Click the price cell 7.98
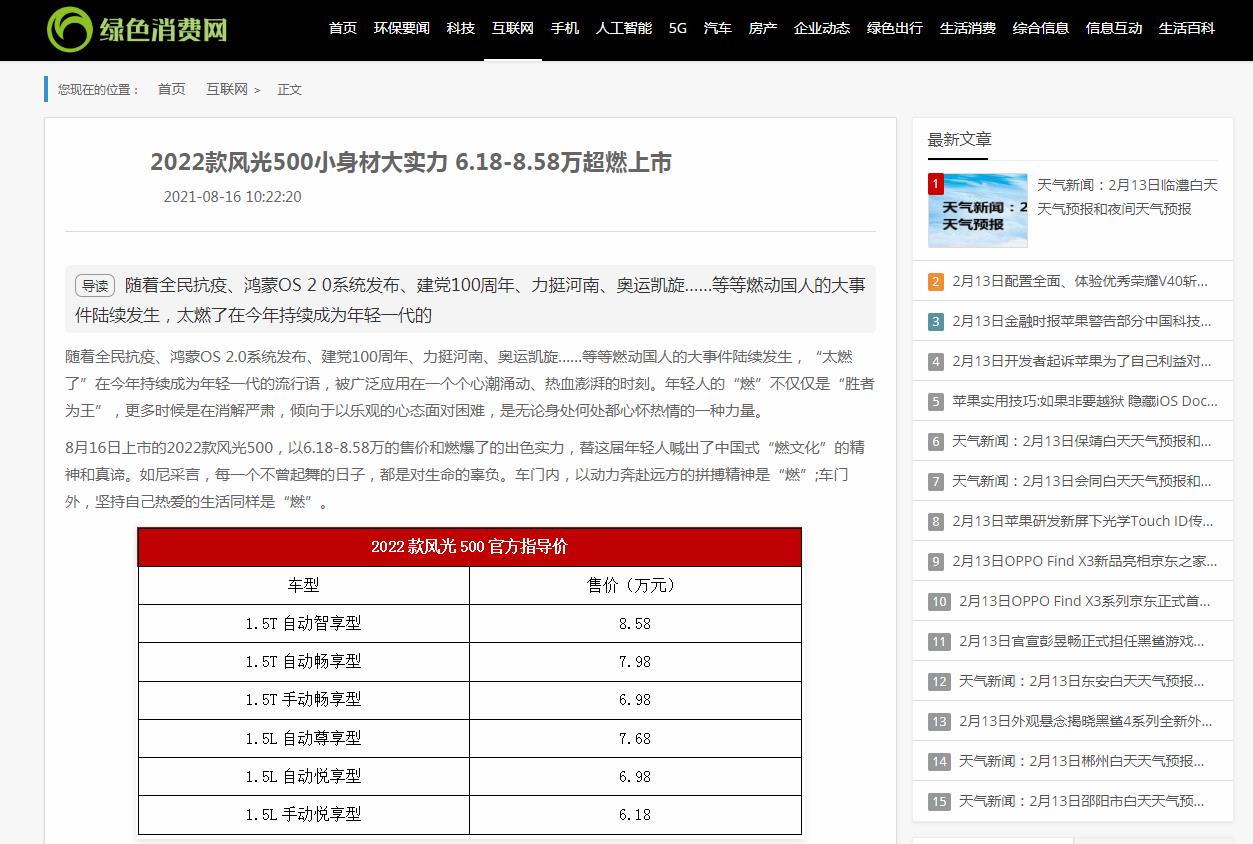This screenshot has width=1253, height=844. click(x=635, y=661)
